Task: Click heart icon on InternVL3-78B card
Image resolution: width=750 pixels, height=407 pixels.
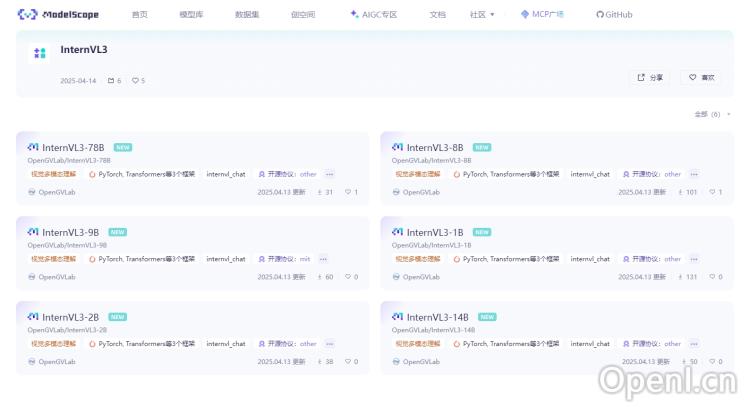Action: pyautogui.click(x=348, y=192)
